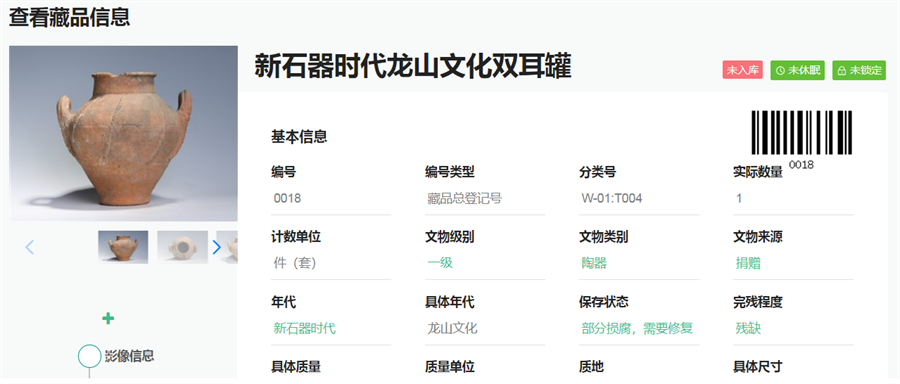Click the 具体质量 field label
900x384 pixels.
(x=296, y=366)
